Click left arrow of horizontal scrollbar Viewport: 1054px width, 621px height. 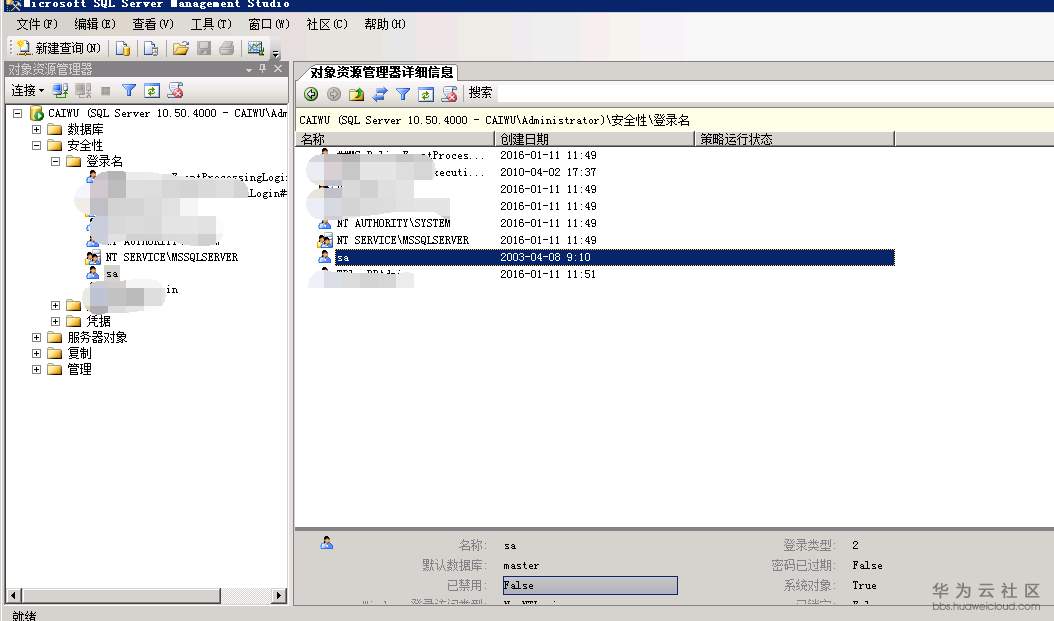13,595
